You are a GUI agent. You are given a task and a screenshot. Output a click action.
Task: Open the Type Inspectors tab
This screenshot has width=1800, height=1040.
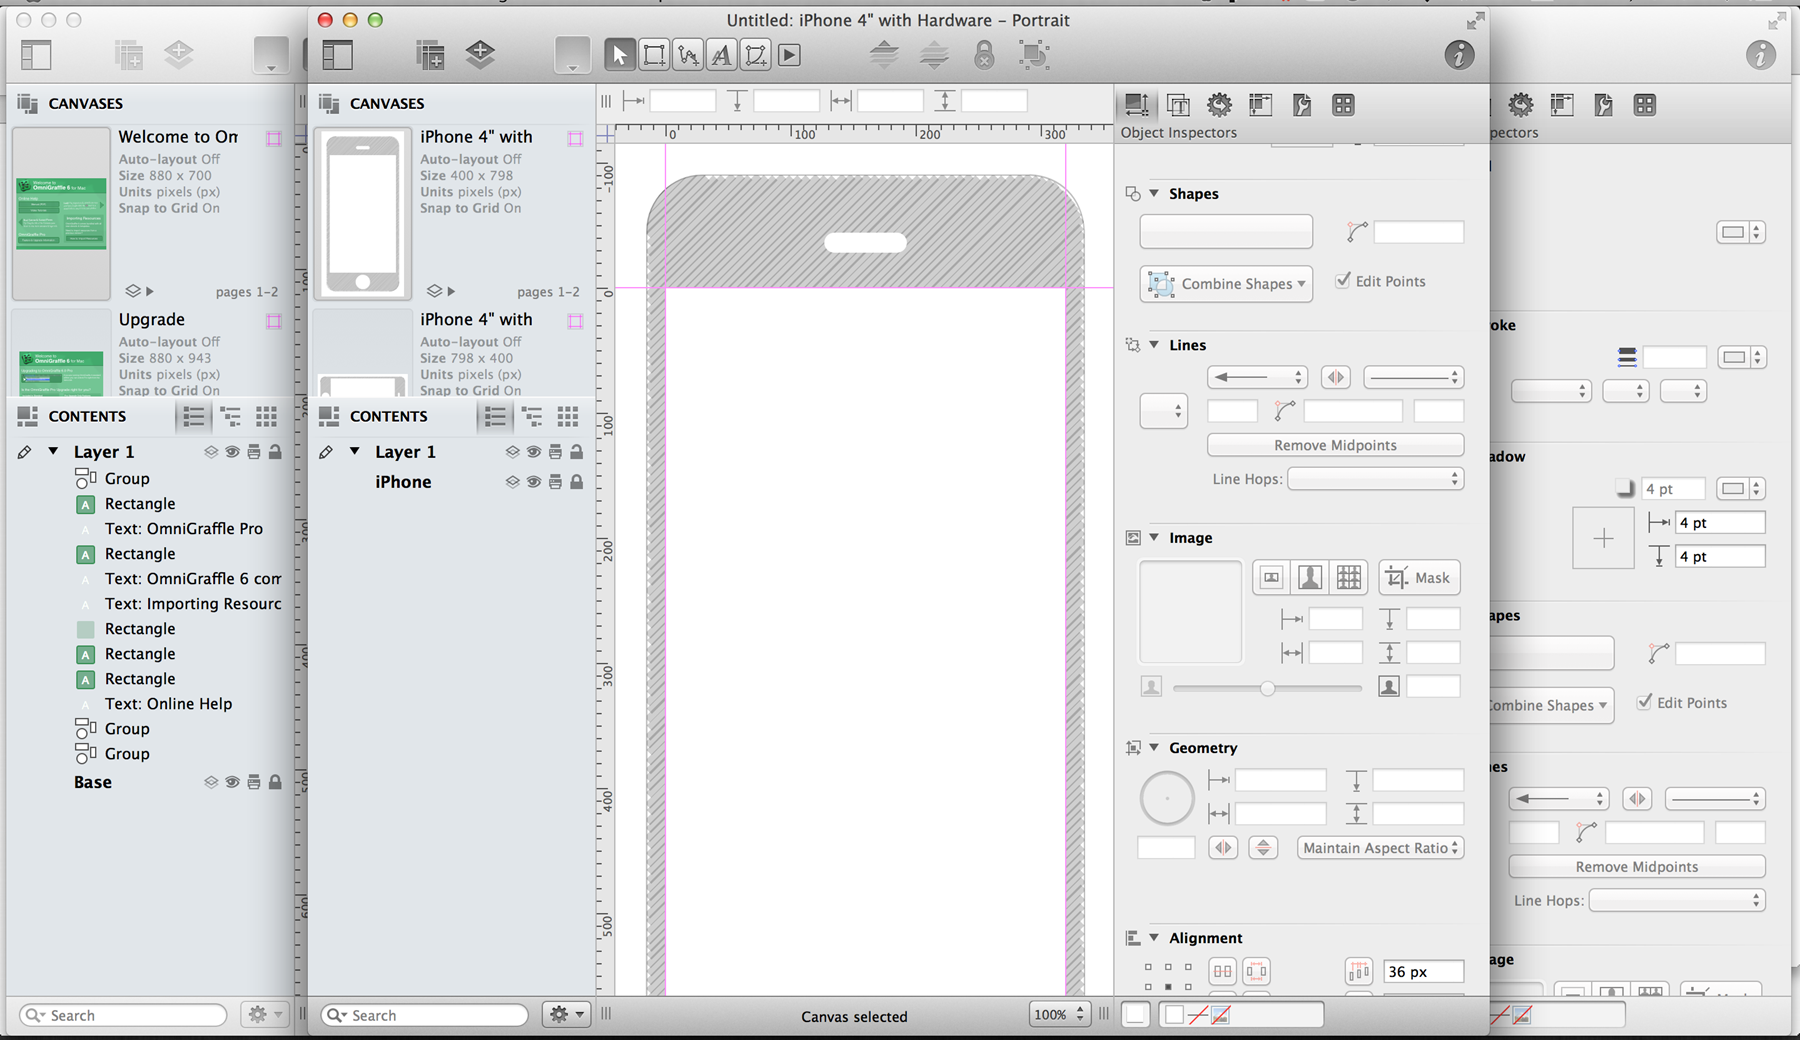pyautogui.click(x=1179, y=105)
